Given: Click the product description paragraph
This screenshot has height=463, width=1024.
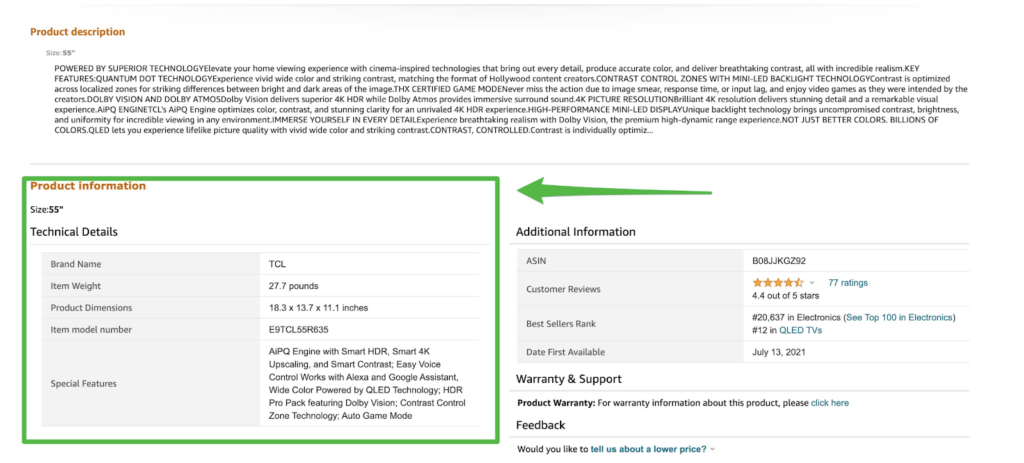Looking at the screenshot, I should (511, 100).
